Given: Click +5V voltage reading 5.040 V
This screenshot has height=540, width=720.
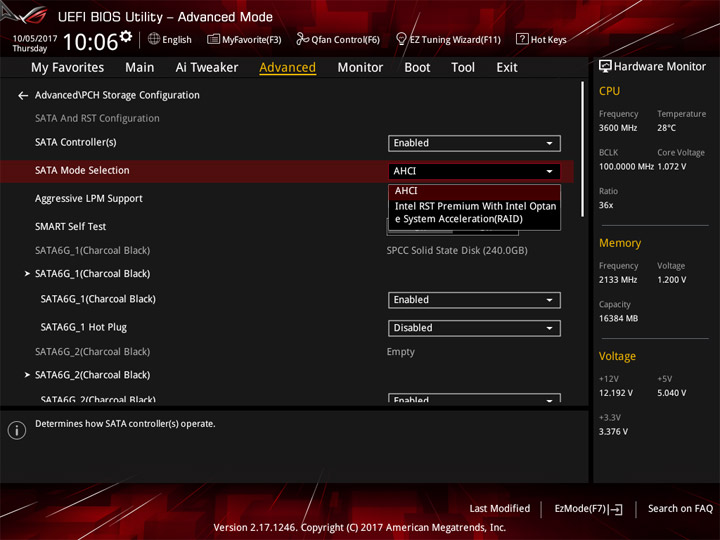Looking at the screenshot, I should click(x=672, y=393).
